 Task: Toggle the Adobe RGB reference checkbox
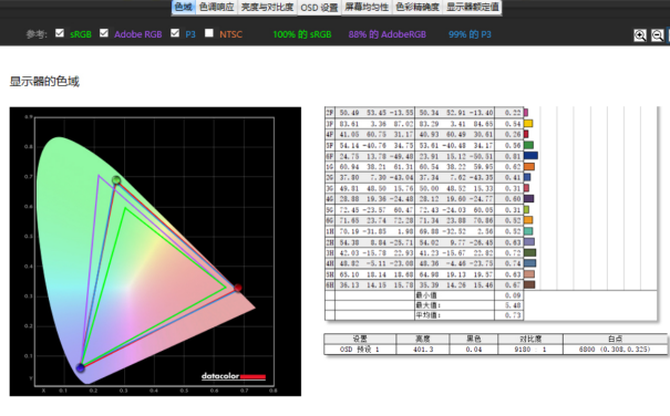[x=105, y=33]
